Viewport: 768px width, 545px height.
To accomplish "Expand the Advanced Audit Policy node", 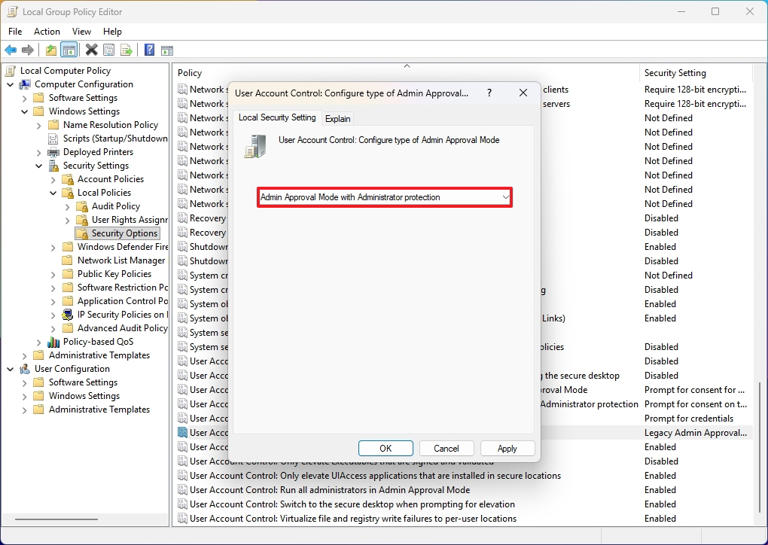I will click(x=53, y=329).
